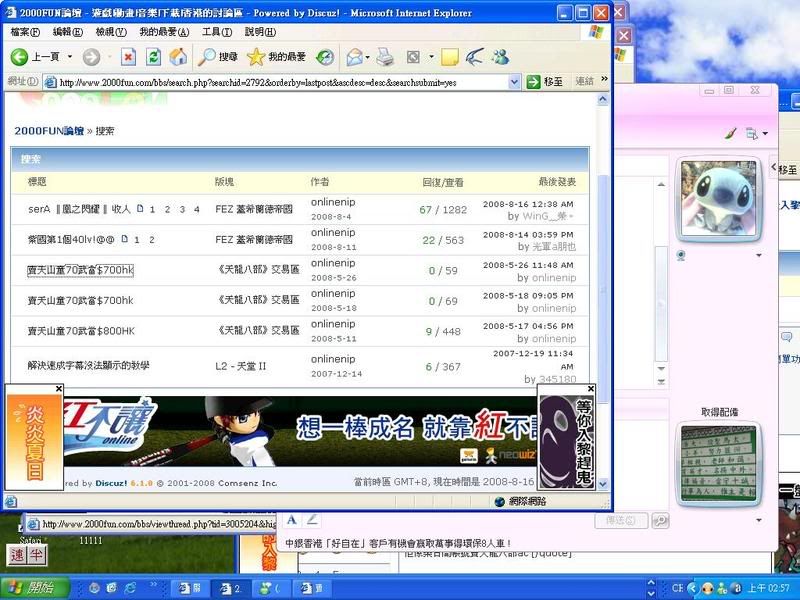This screenshot has height=600, width=800.
Task: Toggle the 速 input method button
Action: [x=17, y=555]
